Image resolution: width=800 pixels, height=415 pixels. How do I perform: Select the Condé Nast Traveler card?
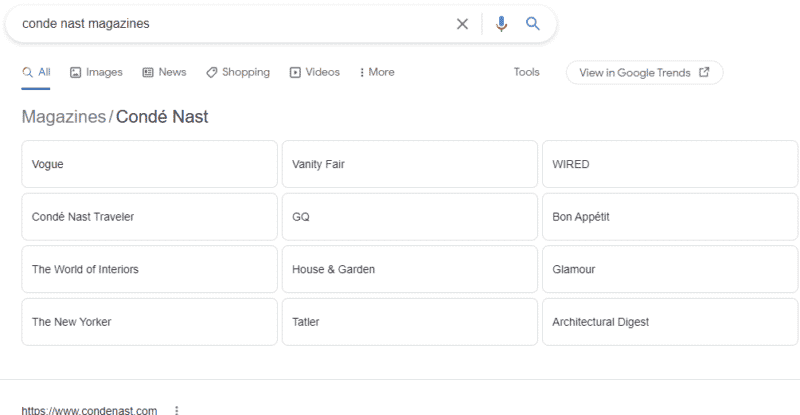tap(149, 216)
